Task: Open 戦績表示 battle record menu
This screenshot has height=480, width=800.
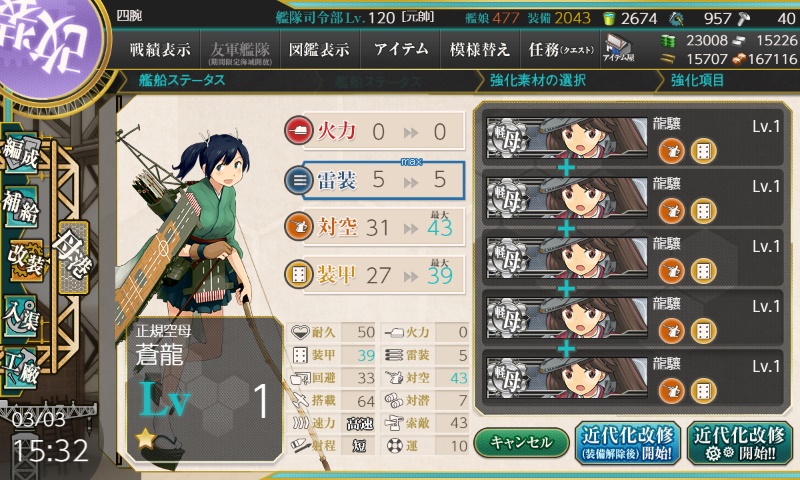Action: [x=160, y=49]
